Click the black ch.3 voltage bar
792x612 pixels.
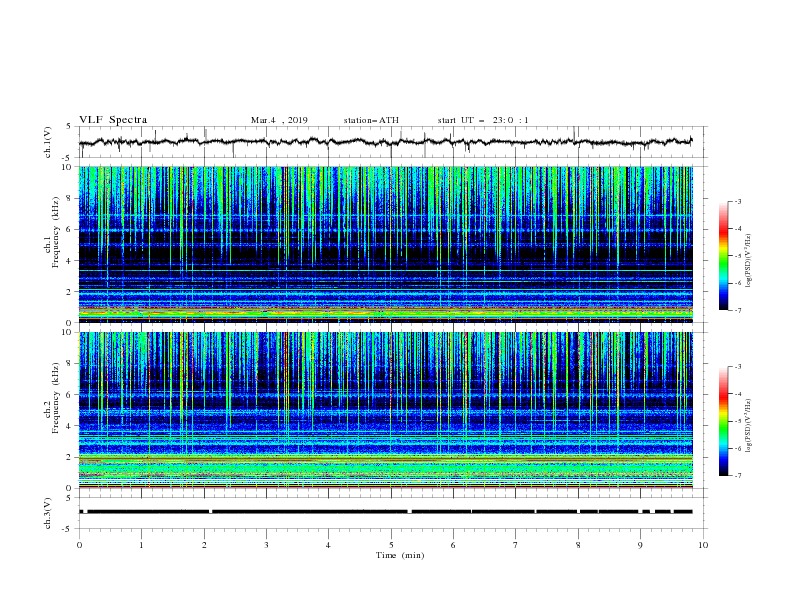pyautogui.click(x=385, y=512)
